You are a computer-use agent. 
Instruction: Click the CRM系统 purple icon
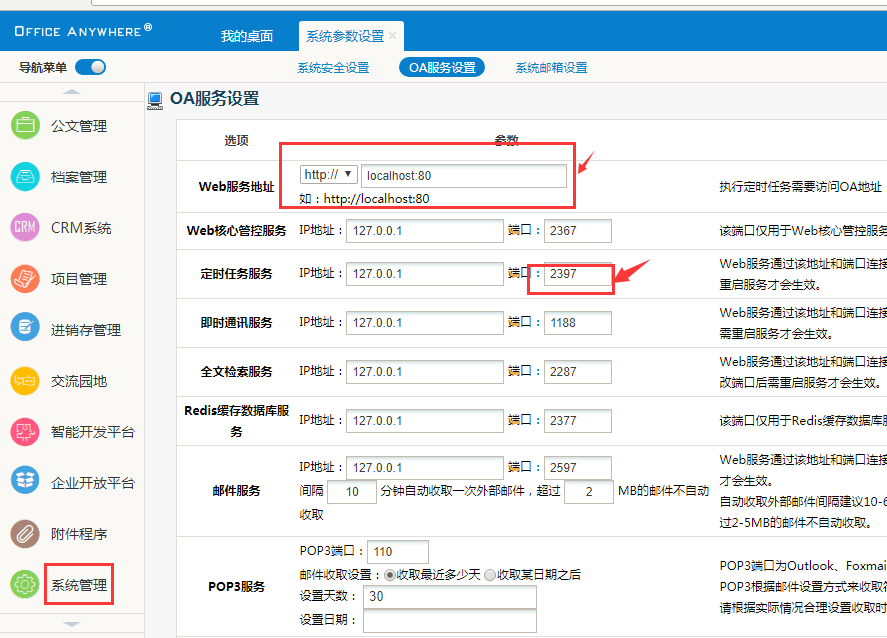(25, 228)
